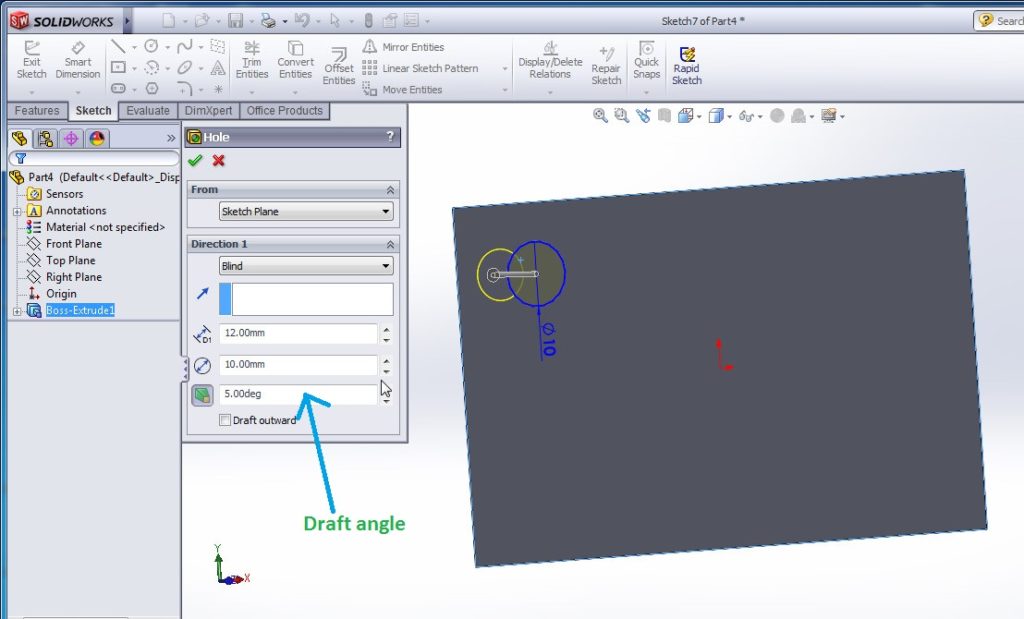Select the Smart Dimension tool

click(78, 60)
